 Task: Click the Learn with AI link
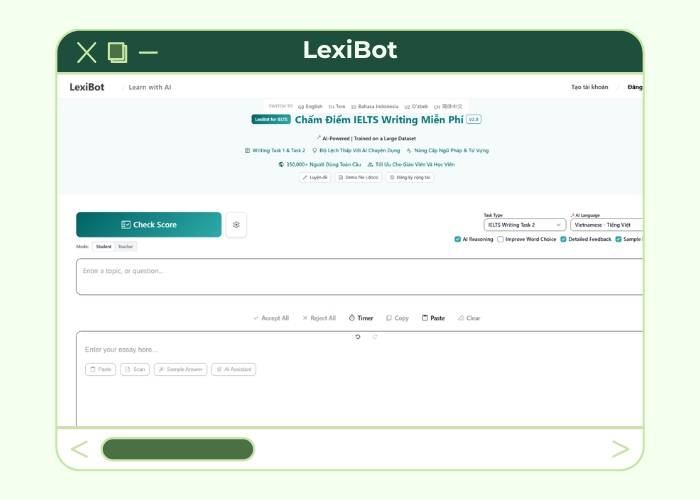pyautogui.click(x=150, y=87)
